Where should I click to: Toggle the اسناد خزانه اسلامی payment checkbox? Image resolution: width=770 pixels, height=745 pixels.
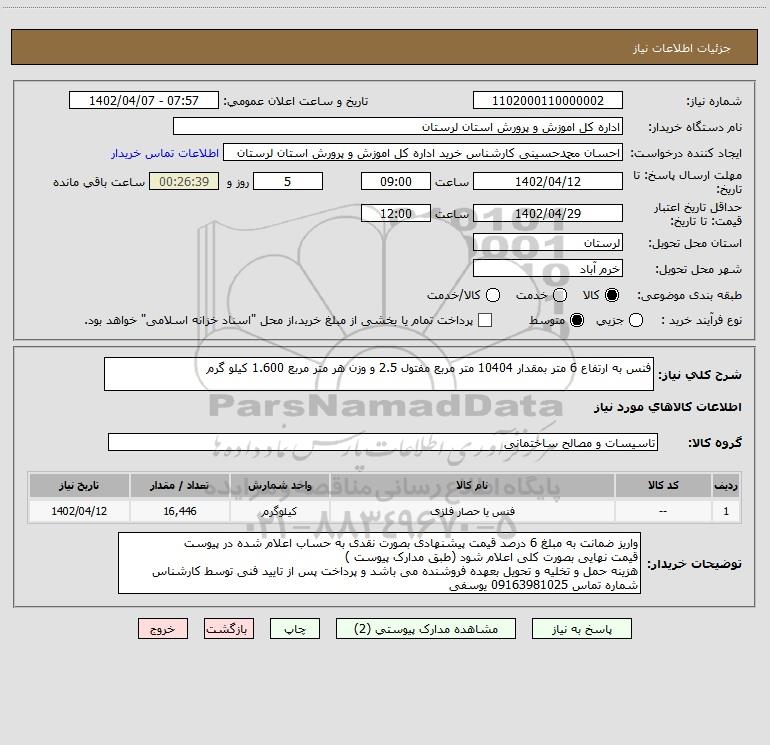click(485, 320)
